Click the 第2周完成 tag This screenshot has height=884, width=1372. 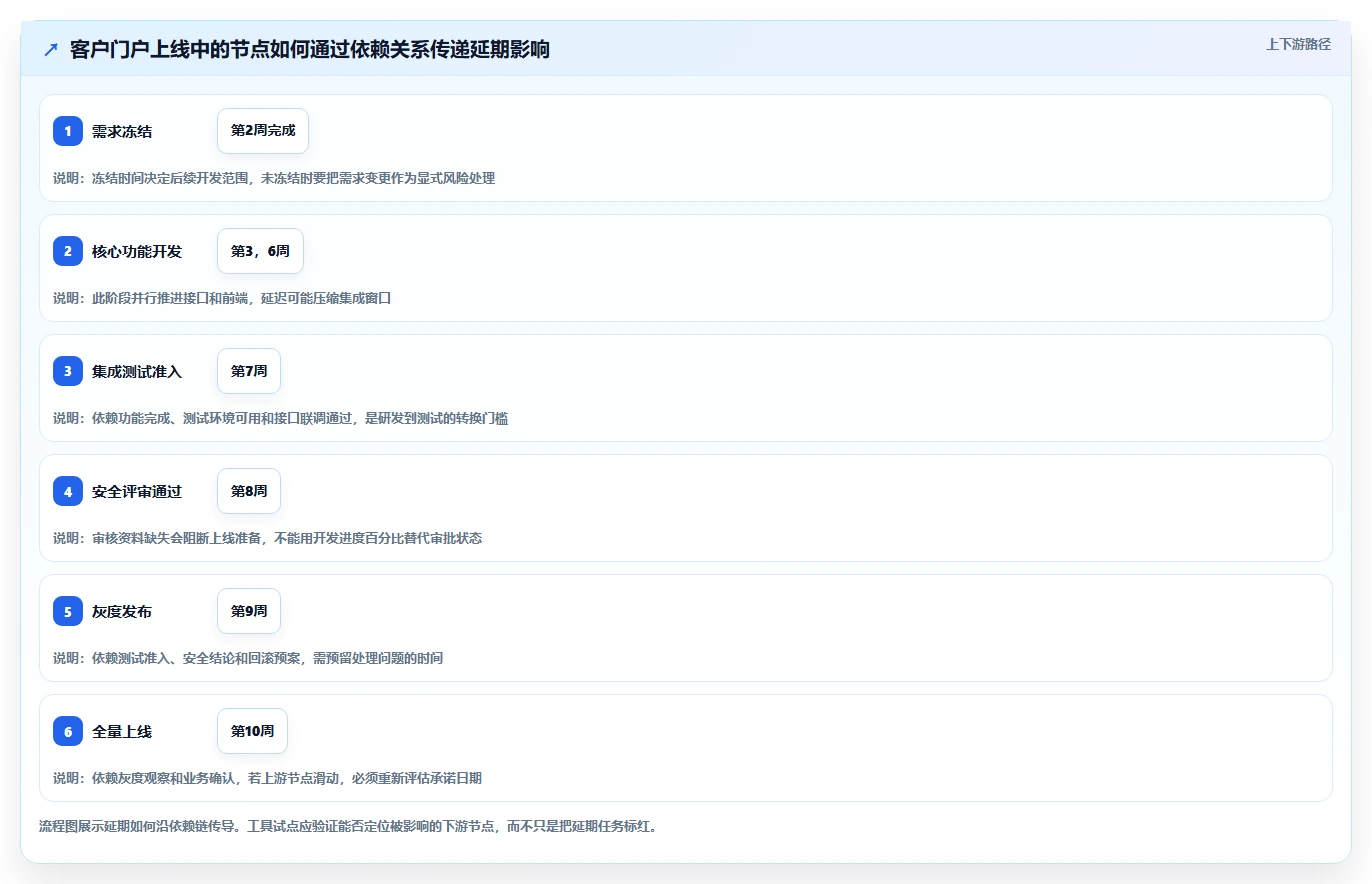(263, 131)
